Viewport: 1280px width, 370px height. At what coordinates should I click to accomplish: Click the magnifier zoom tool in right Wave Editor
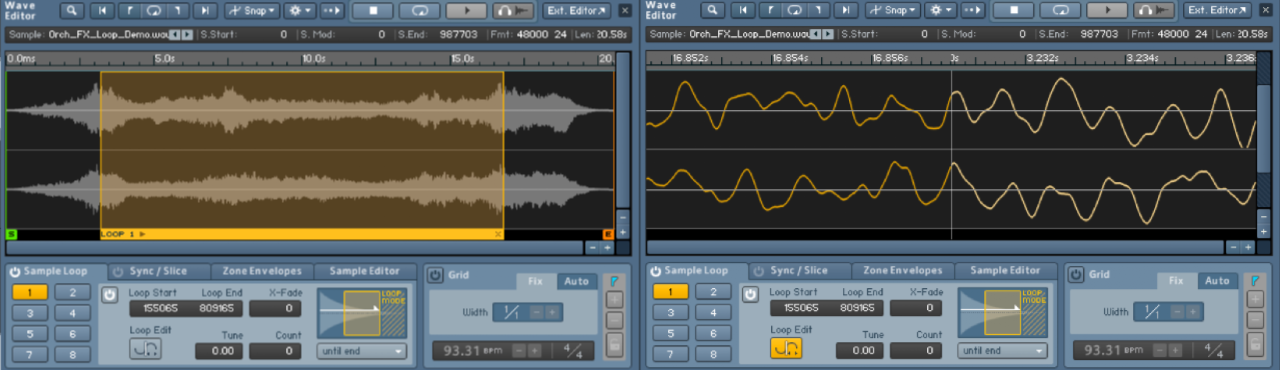click(712, 10)
